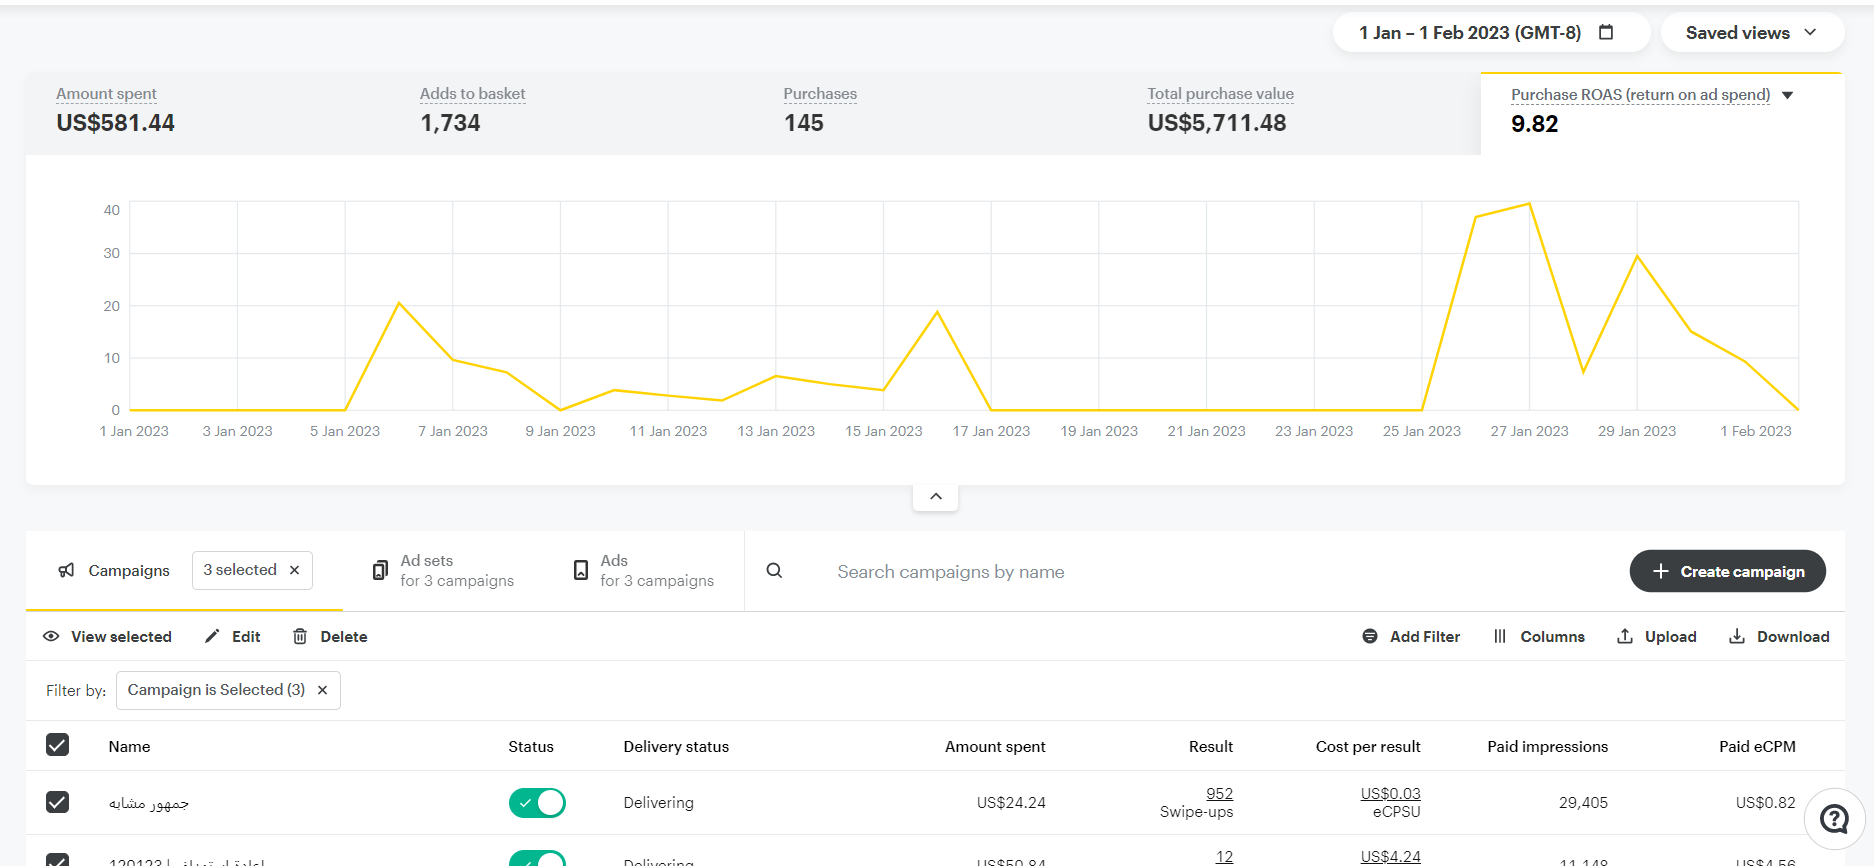Click the Add Filter button

coord(1411,637)
